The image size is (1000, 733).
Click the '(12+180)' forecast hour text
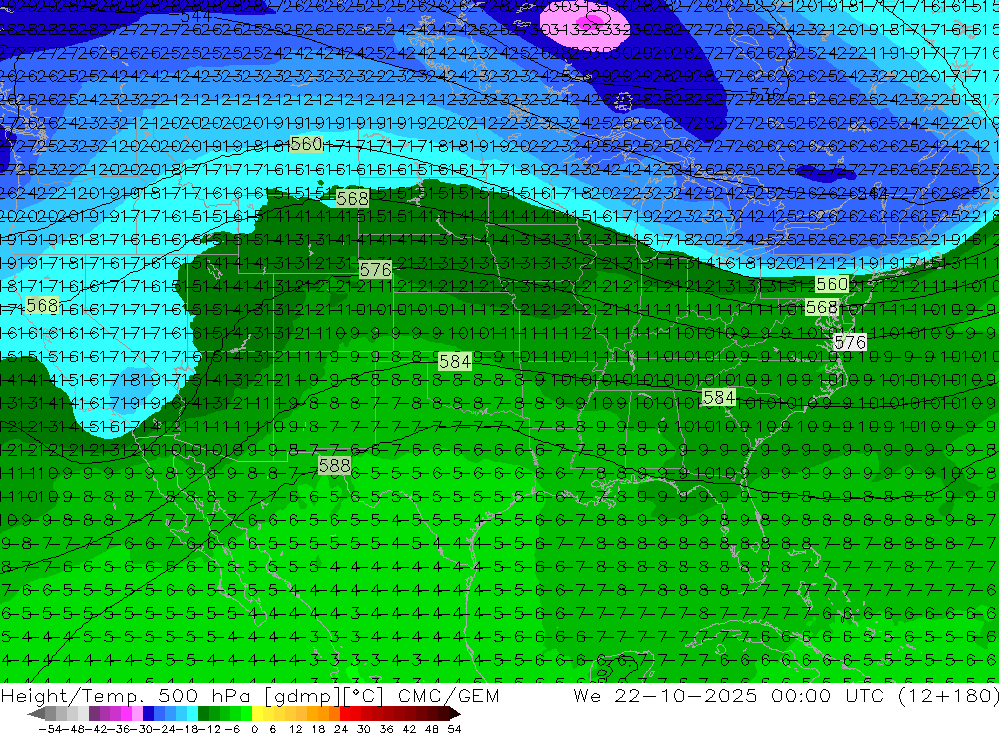click(948, 695)
